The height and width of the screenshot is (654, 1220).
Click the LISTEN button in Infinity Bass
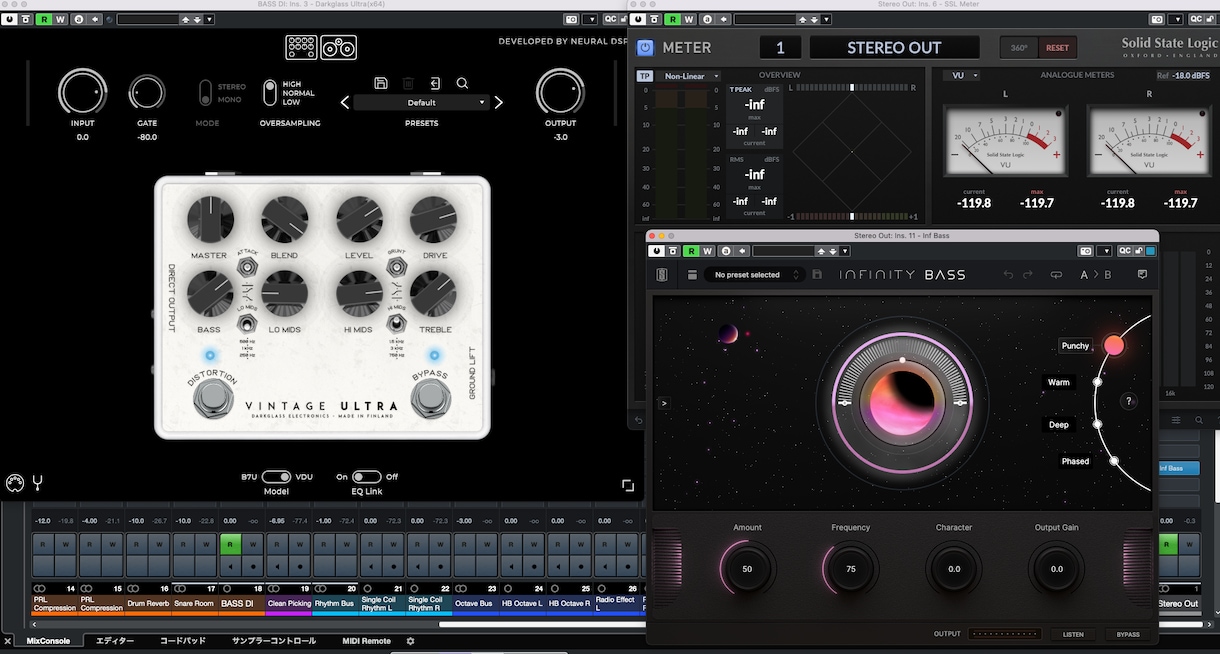coord(1073,634)
